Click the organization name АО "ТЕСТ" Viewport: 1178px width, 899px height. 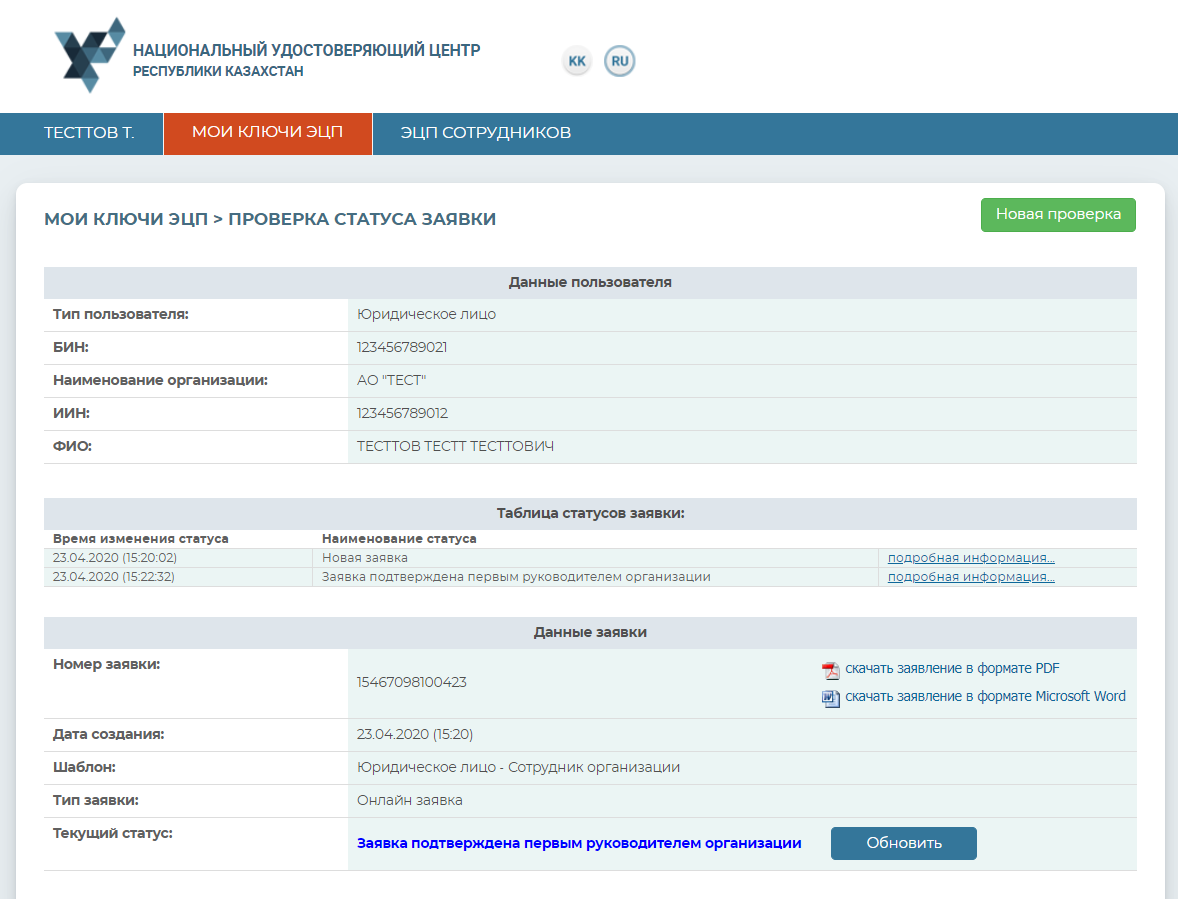[x=391, y=381]
